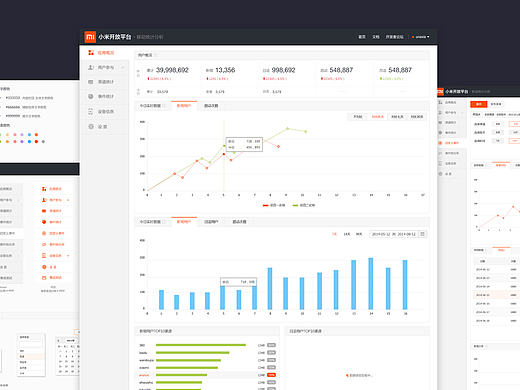Open the 开发者论坛 link in the main header
Image resolution: width=520 pixels, height=390 pixels.
click(x=395, y=37)
